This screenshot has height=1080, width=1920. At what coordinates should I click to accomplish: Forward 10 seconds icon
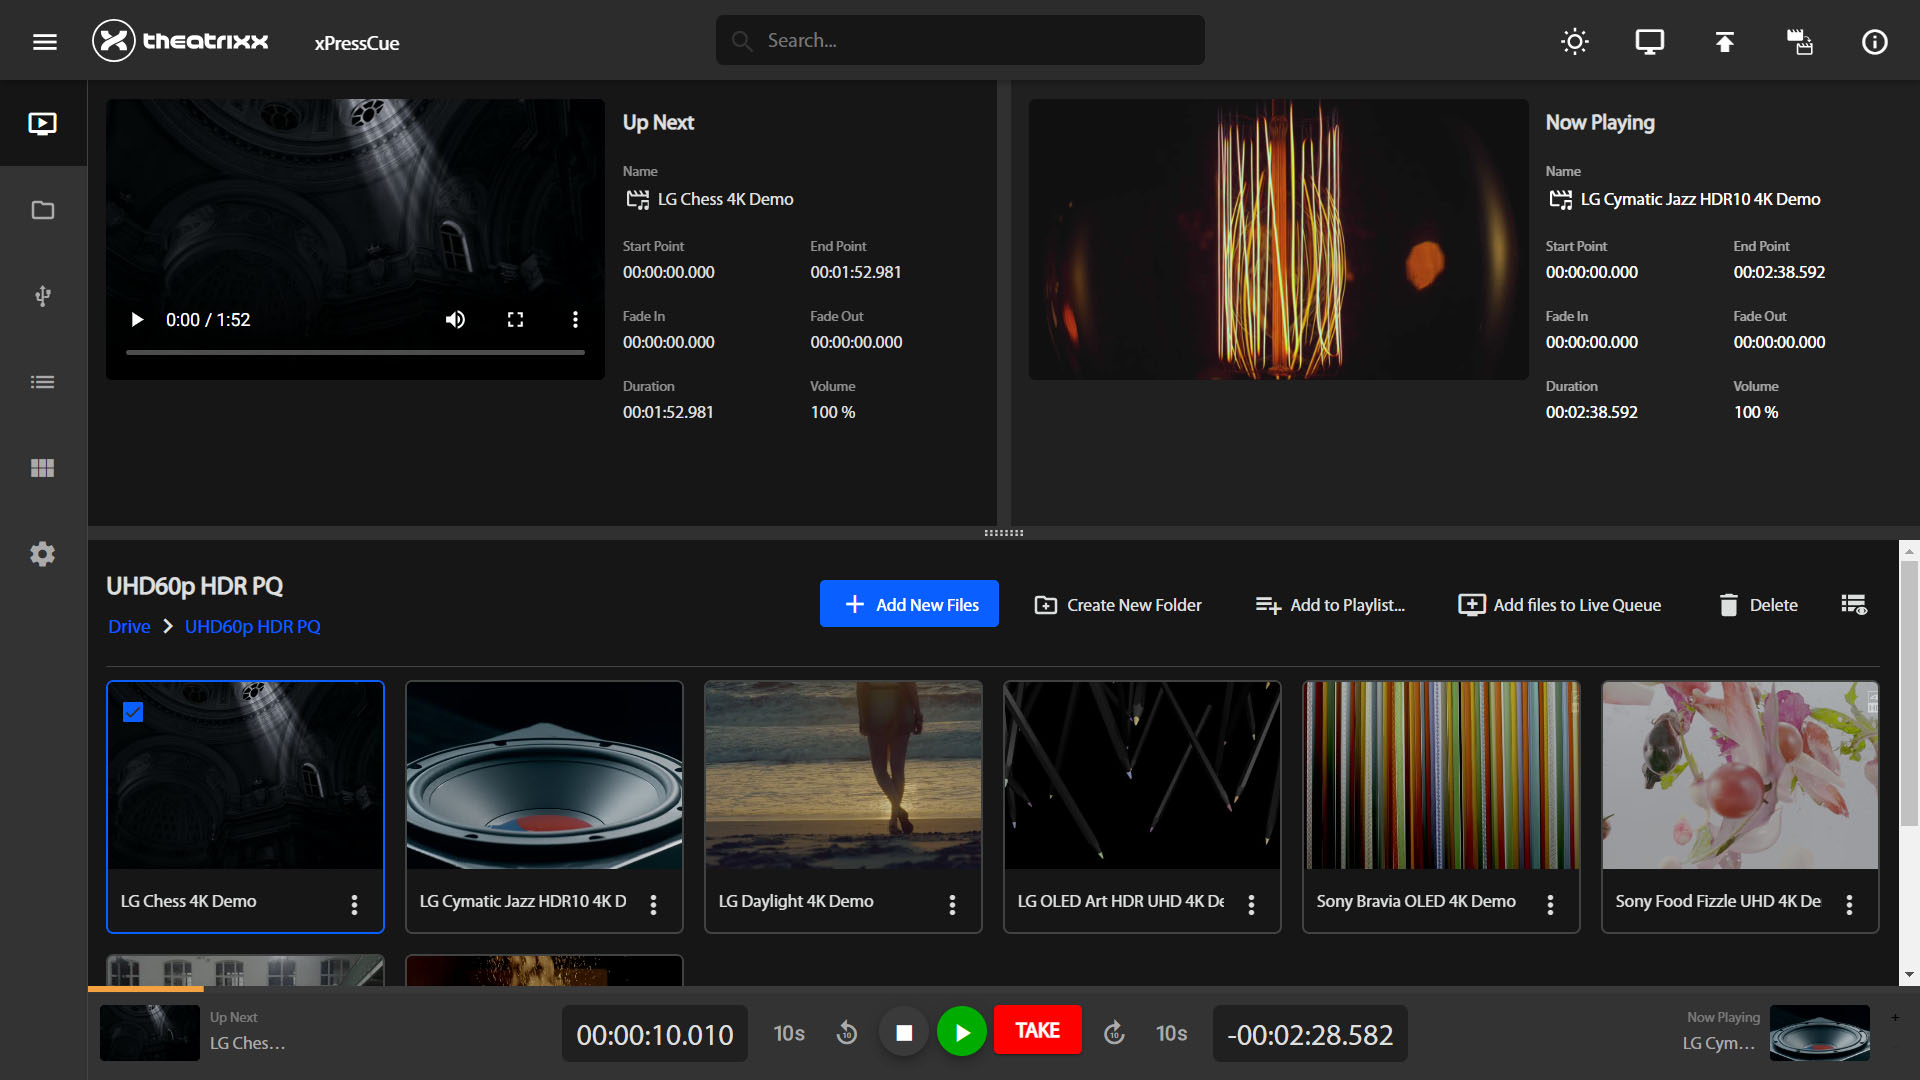coord(1114,1033)
